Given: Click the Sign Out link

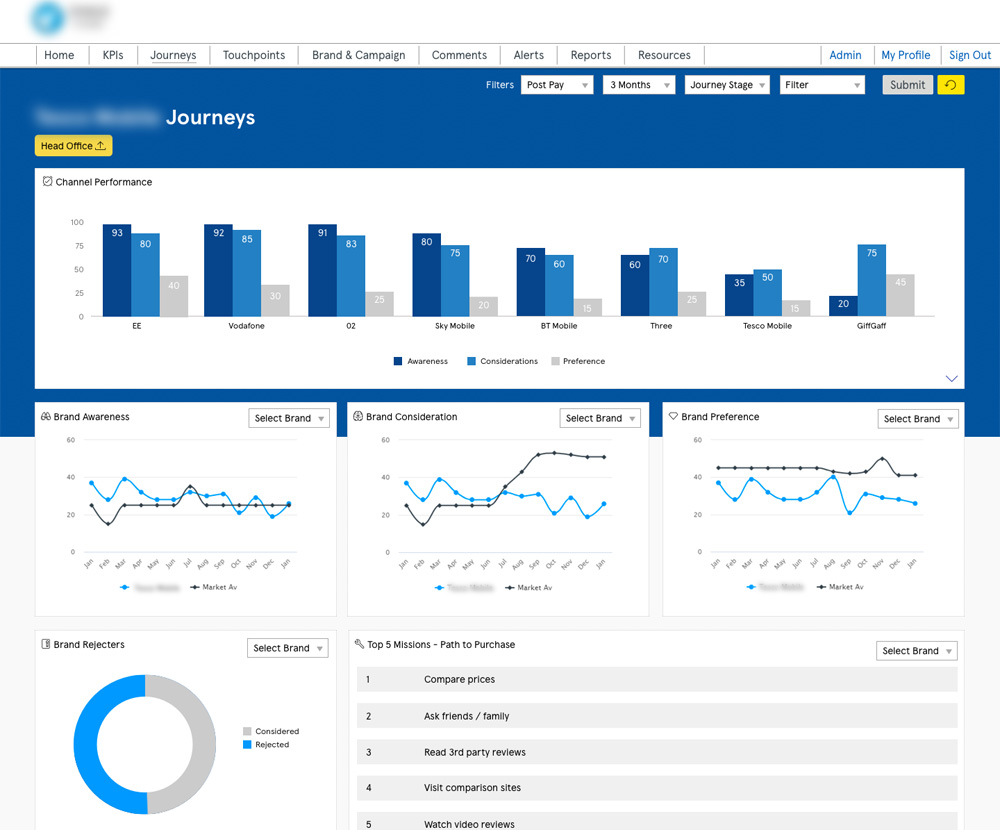Looking at the screenshot, I should point(969,55).
